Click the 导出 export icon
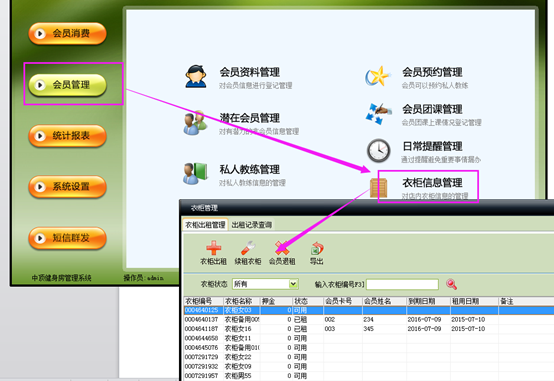 click(x=317, y=249)
